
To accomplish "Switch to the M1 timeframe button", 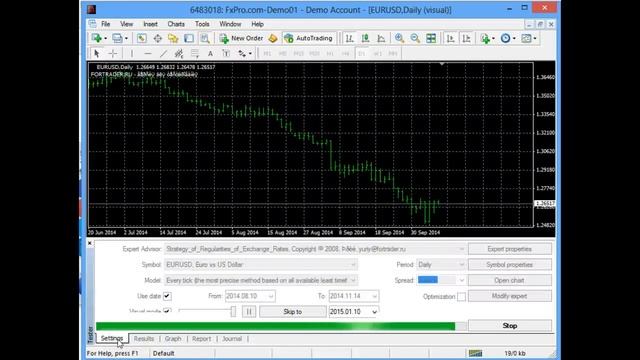I will pyautogui.click(x=267, y=53).
